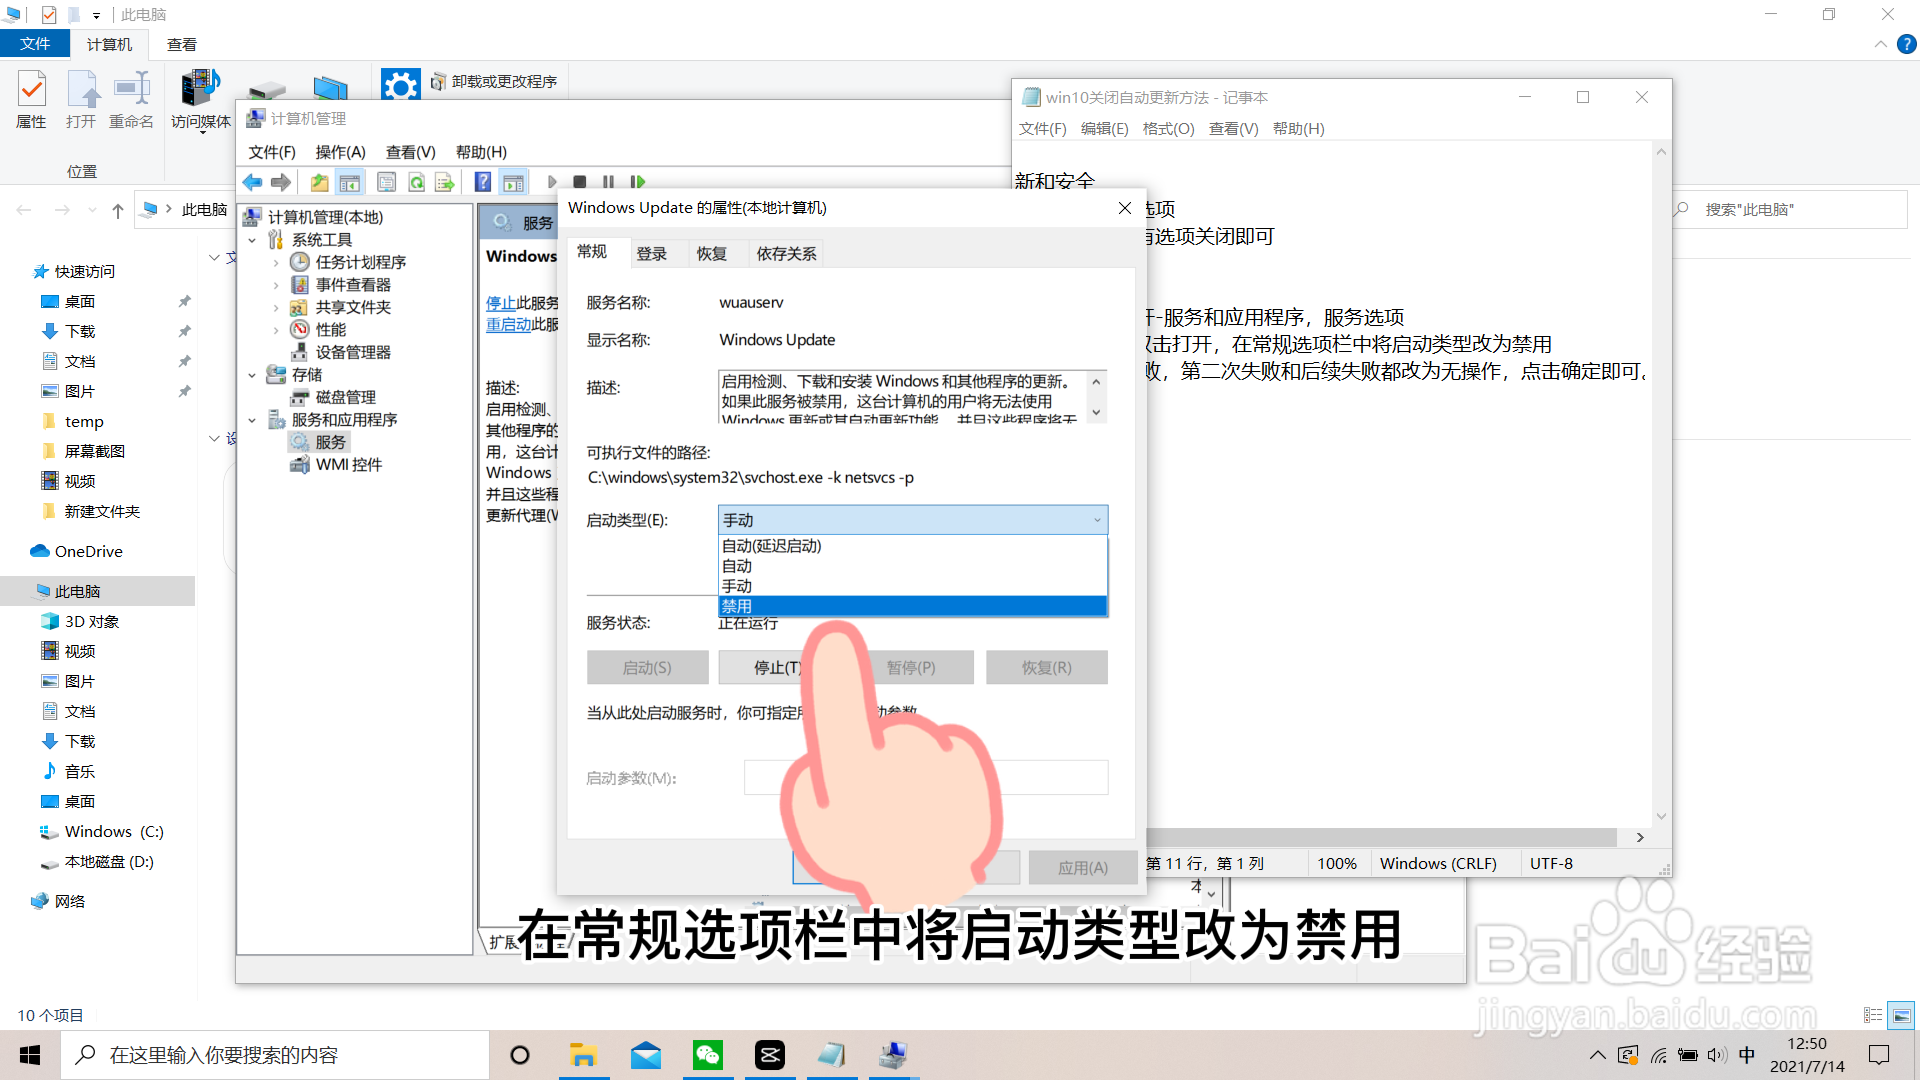
Task: Click the 应用(A) button
Action: coord(1083,867)
